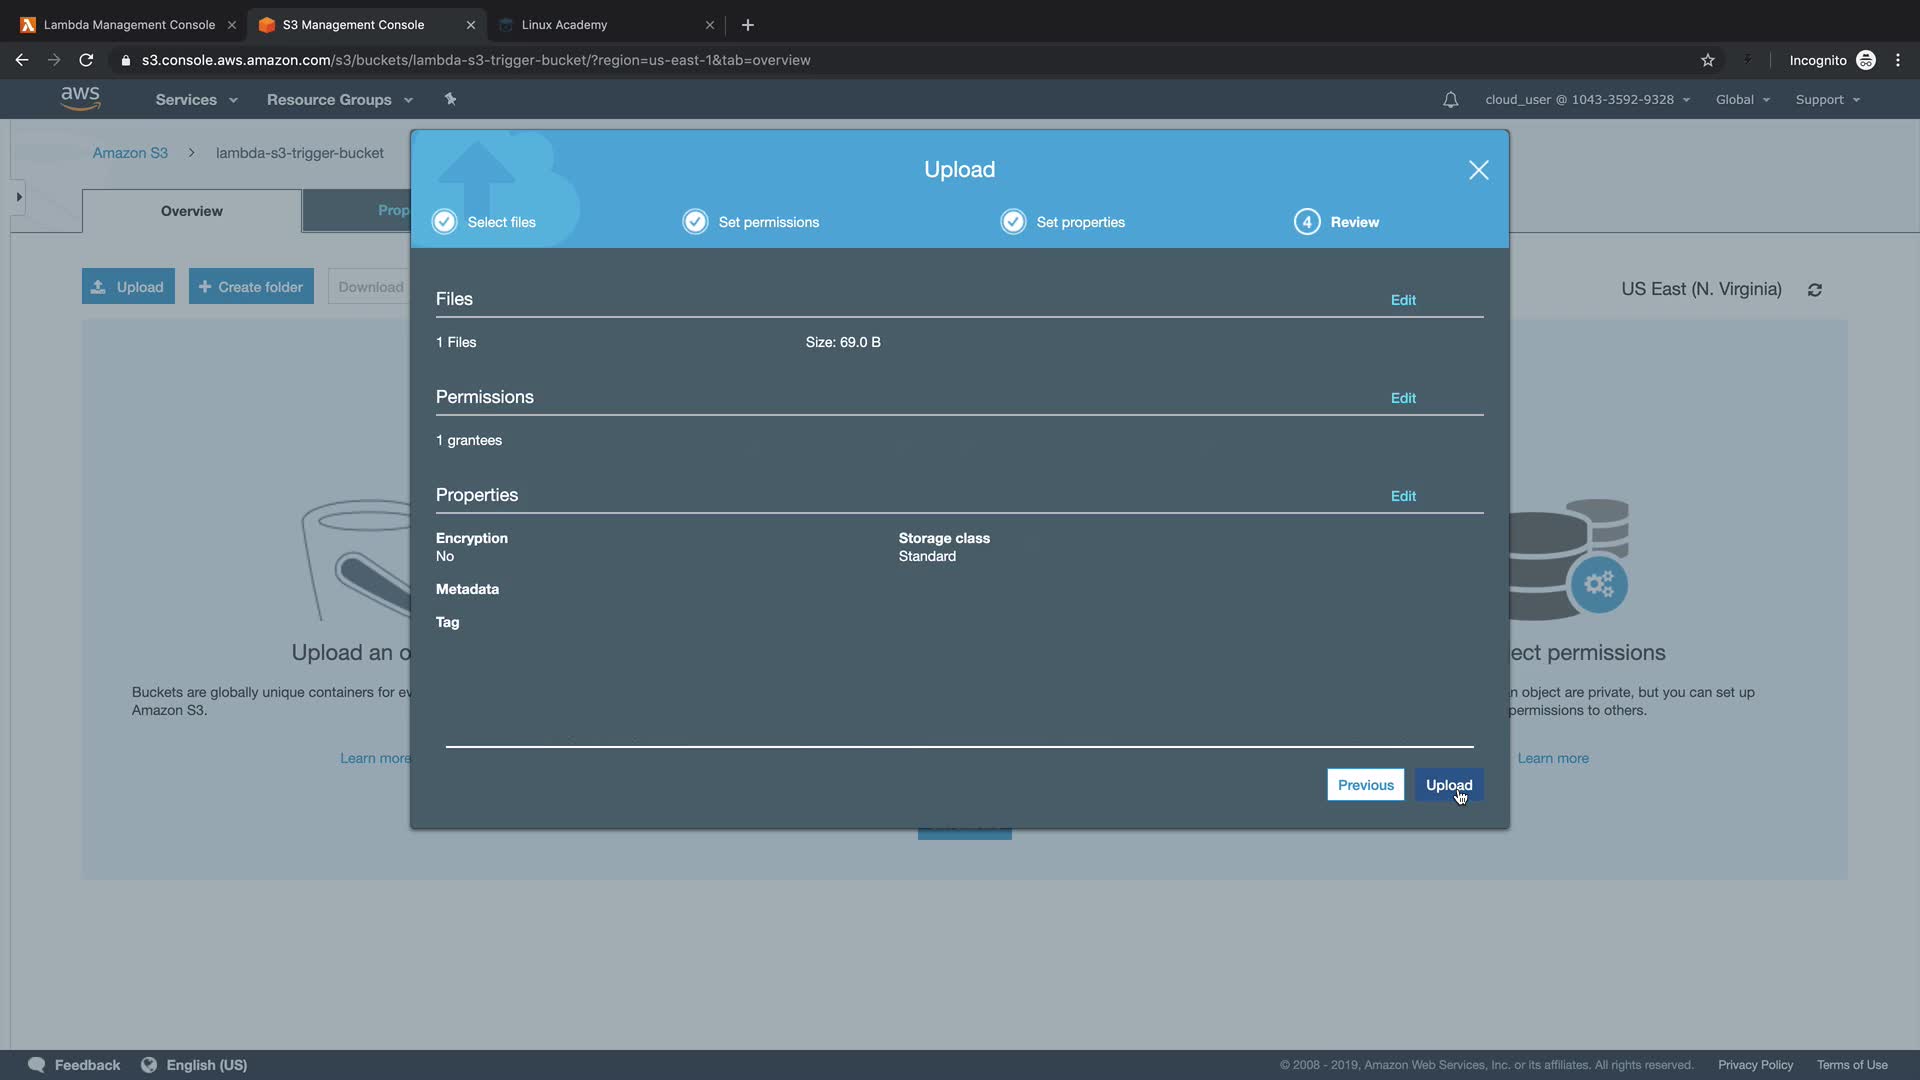Close the Upload dialog with X

pos(1478,170)
